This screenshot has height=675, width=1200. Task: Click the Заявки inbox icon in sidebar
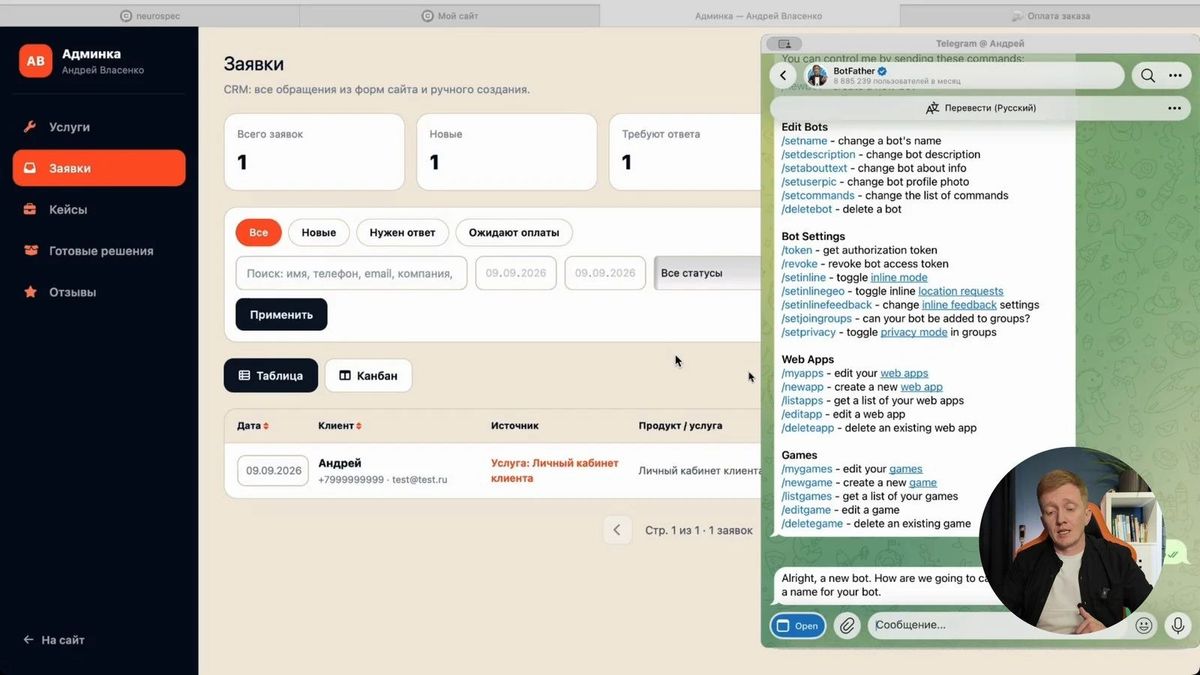pos(30,168)
